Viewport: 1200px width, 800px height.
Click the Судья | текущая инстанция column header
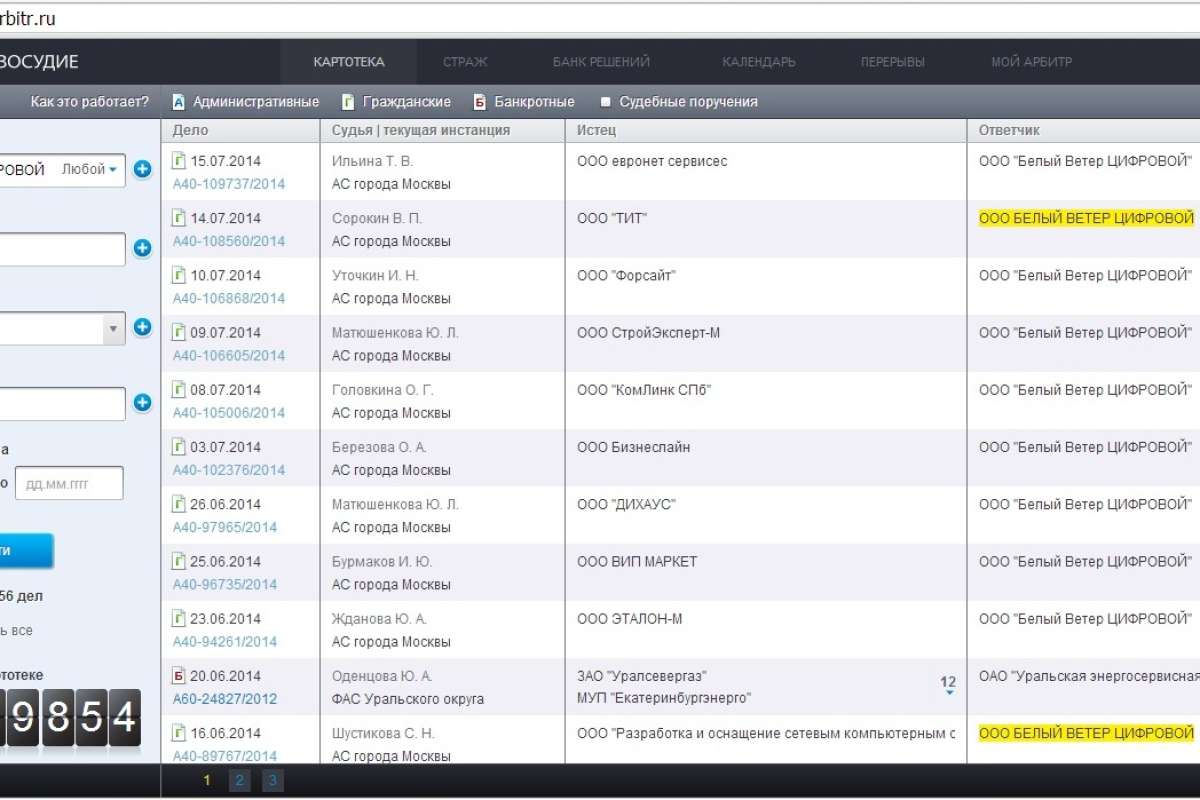click(442, 130)
